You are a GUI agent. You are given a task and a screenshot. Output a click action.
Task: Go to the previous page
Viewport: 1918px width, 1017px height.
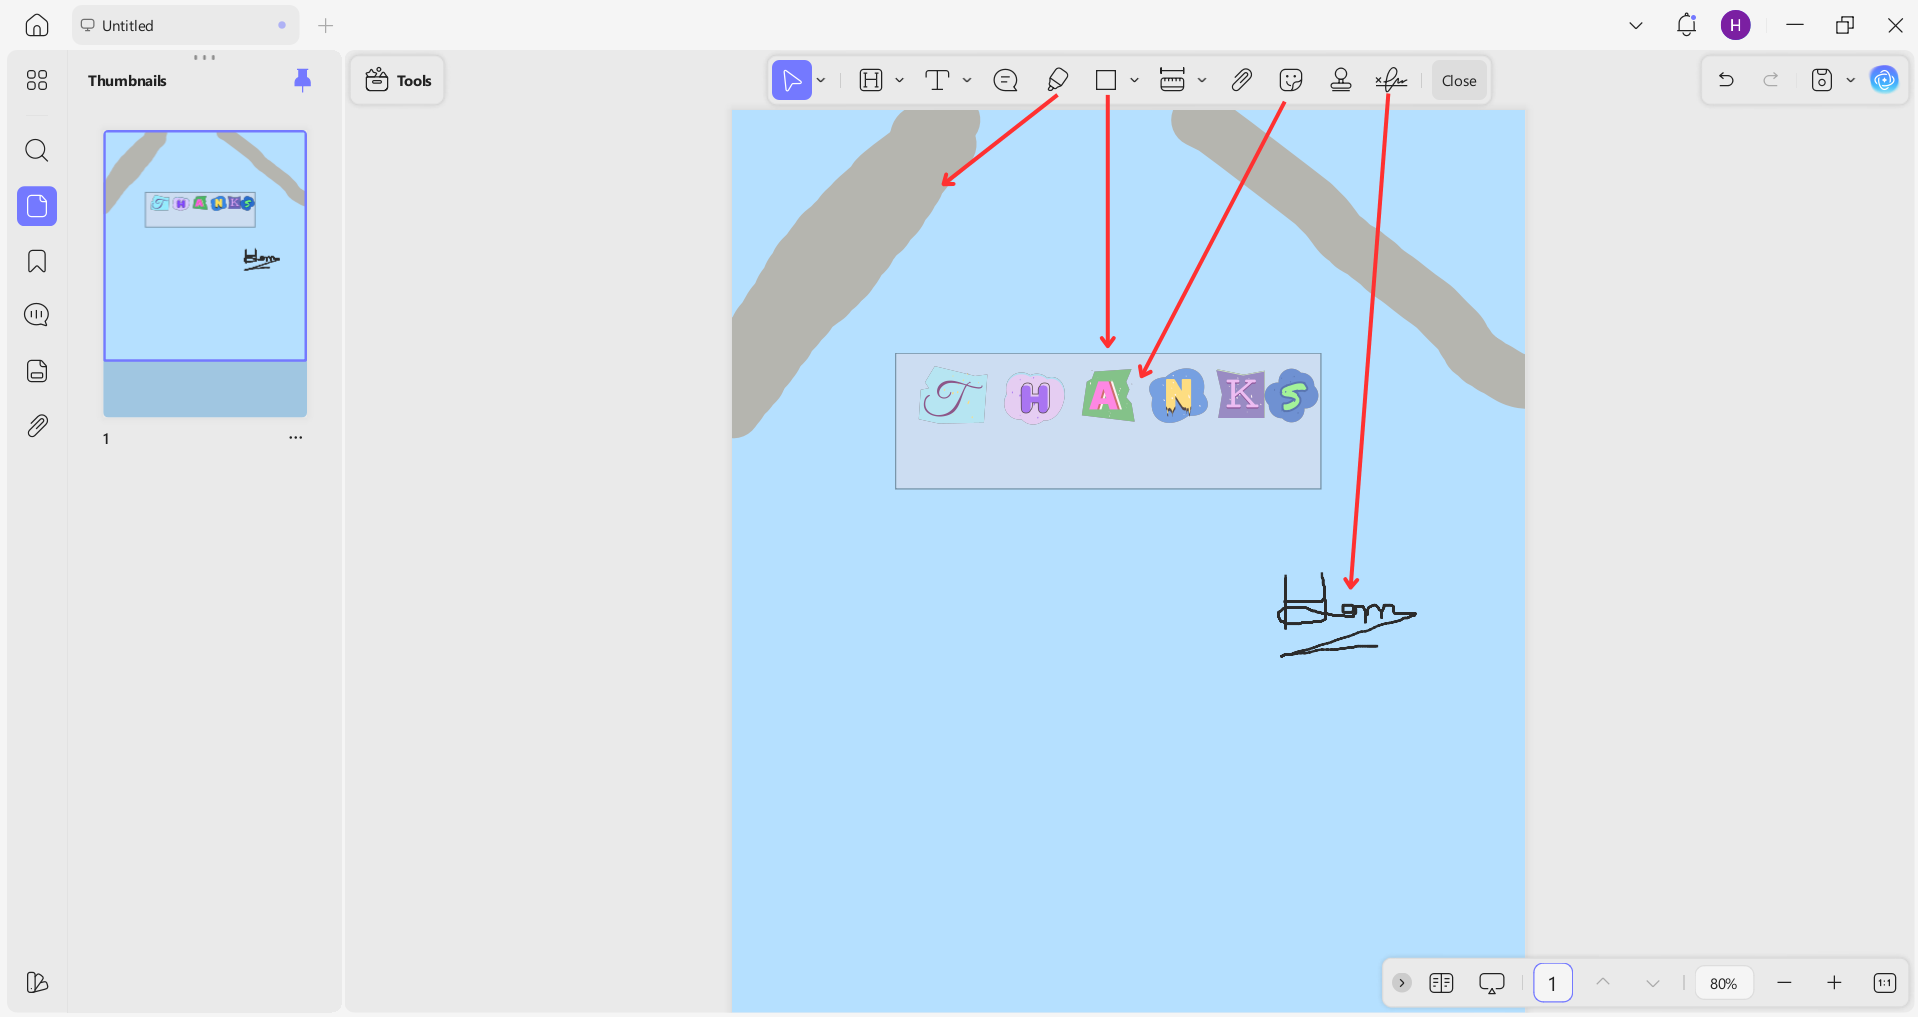click(x=1603, y=983)
